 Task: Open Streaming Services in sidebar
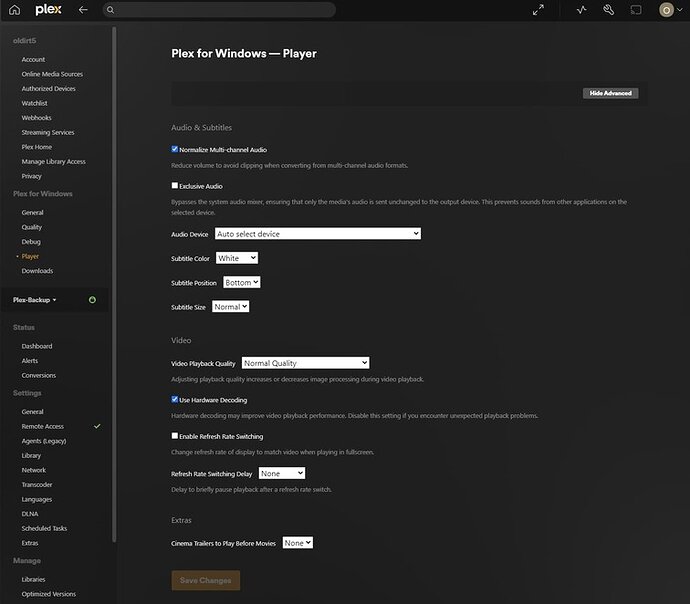(48, 132)
